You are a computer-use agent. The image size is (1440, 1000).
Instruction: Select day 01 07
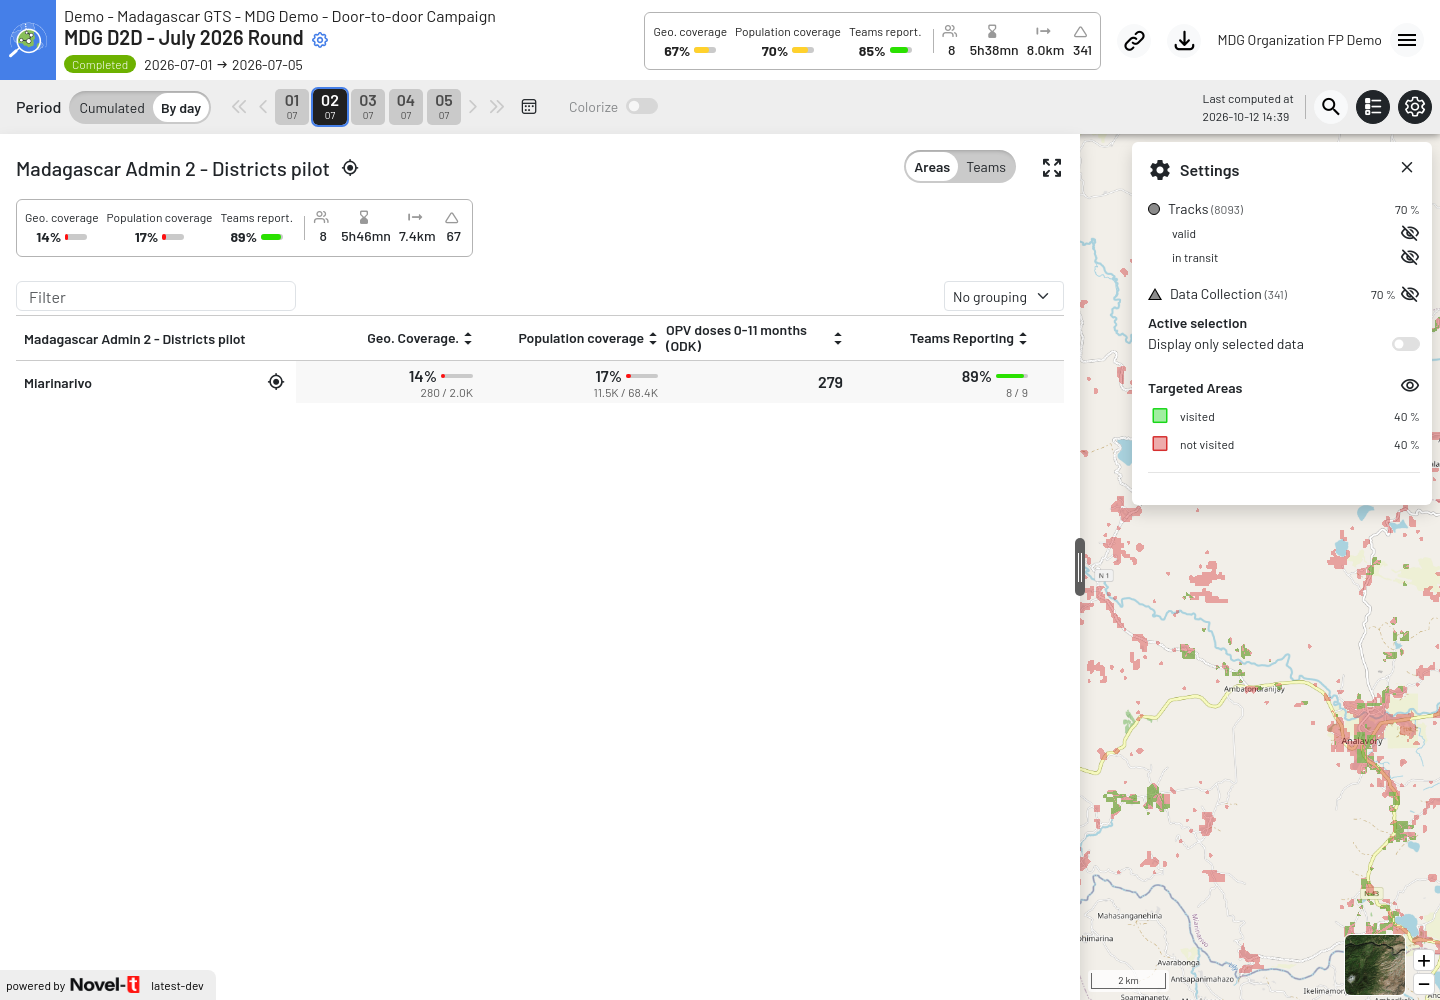coord(292,107)
